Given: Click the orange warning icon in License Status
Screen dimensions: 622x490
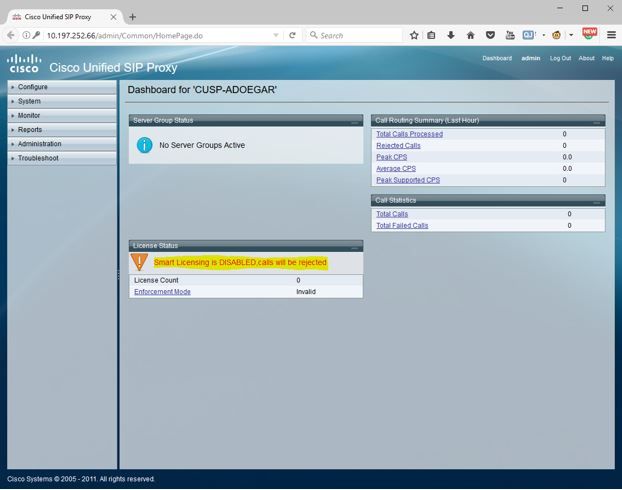Looking at the screenshot, I should click(139, 262).
